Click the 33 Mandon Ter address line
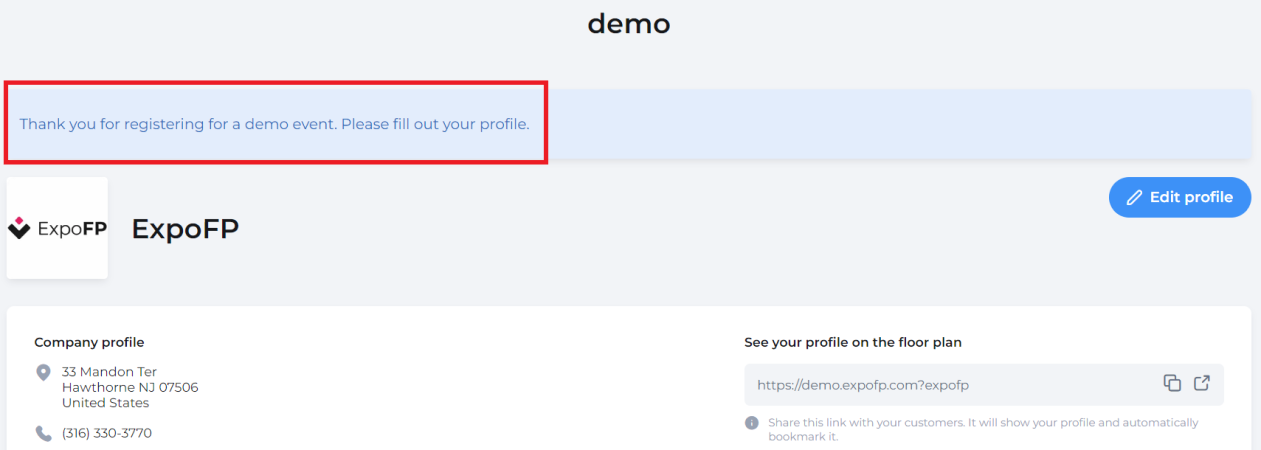1261x450 pixels. click(x=109, y=372)
